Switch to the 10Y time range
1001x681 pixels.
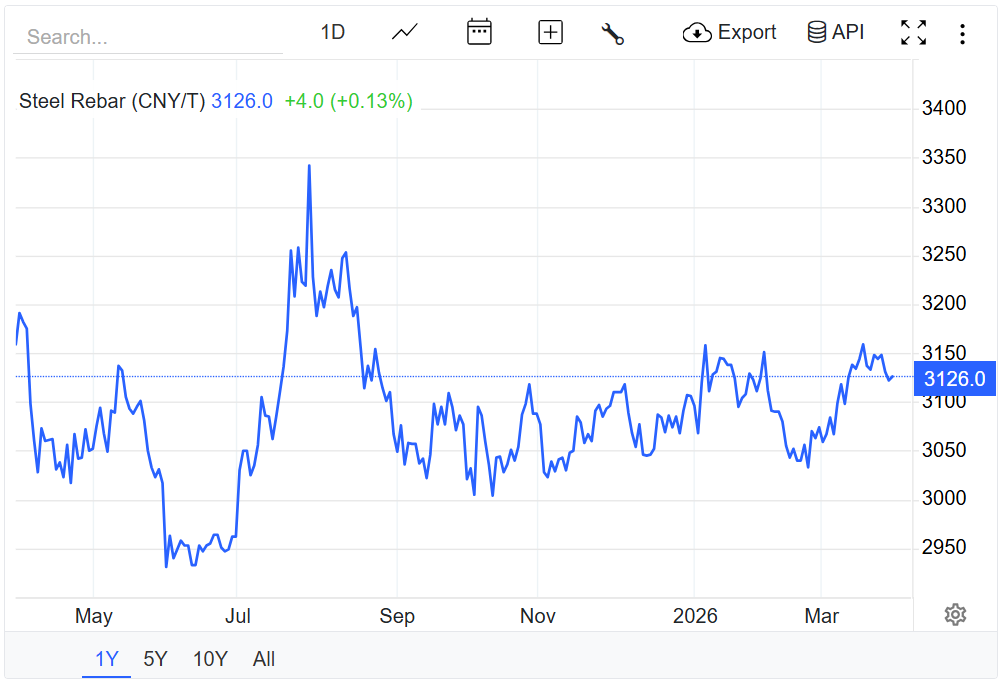tap(210, 659)
